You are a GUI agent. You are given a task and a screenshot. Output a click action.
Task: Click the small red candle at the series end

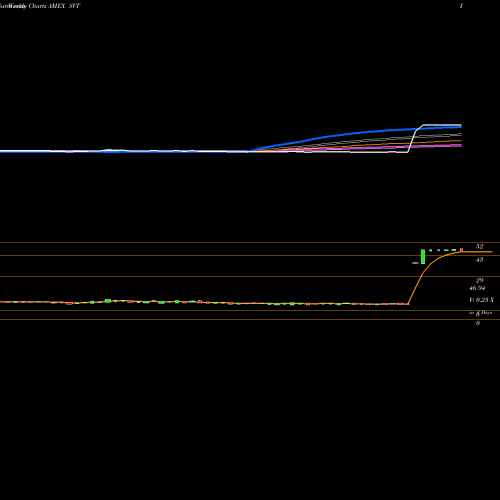tap(462, 250)
